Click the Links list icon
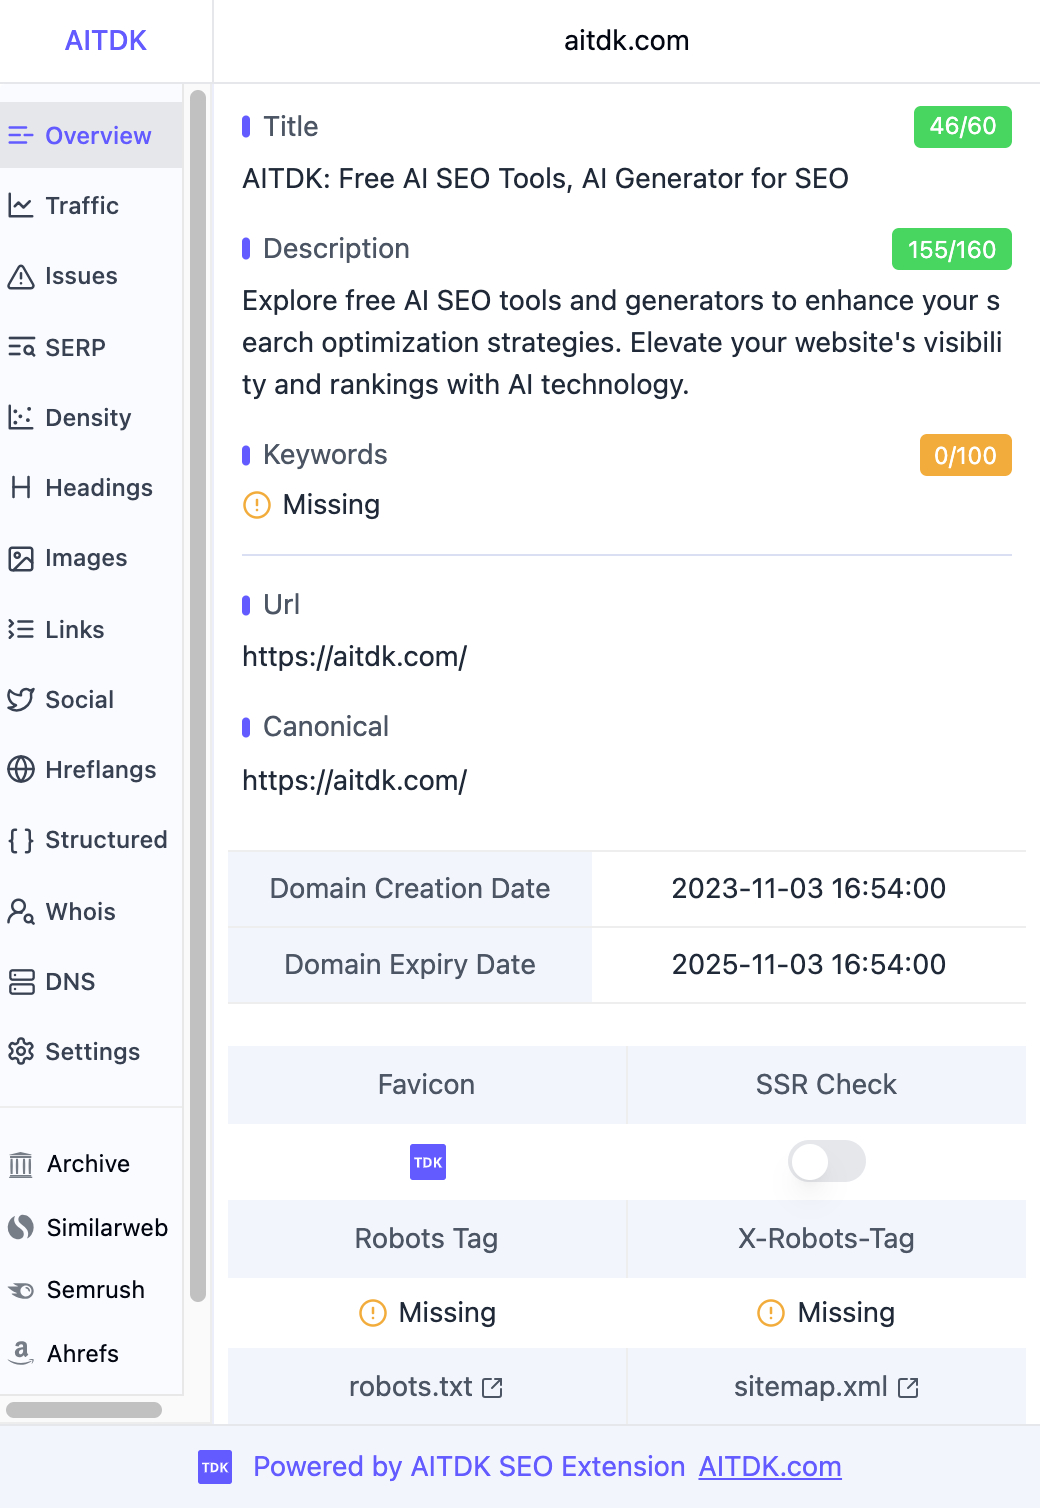Viewport: 1040px width, 1508px height. 20,629
